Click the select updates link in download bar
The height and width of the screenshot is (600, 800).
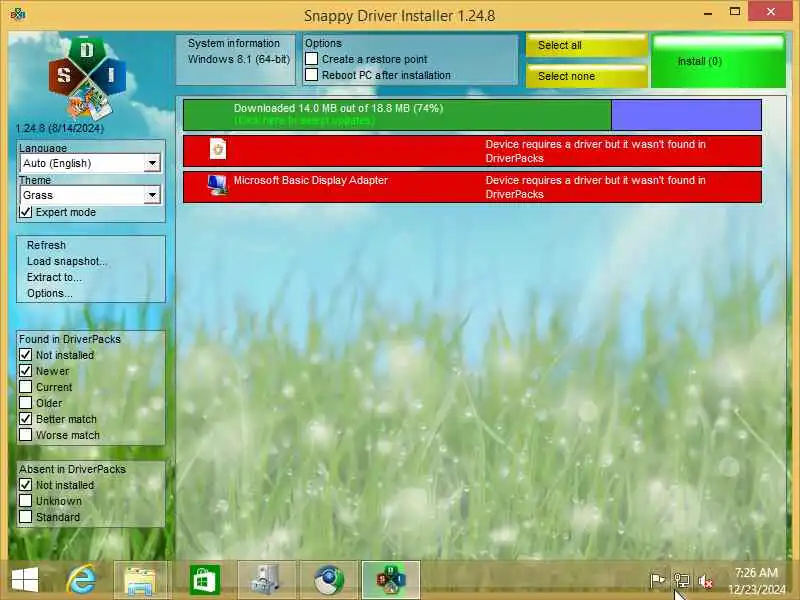(x=304, y=121)
